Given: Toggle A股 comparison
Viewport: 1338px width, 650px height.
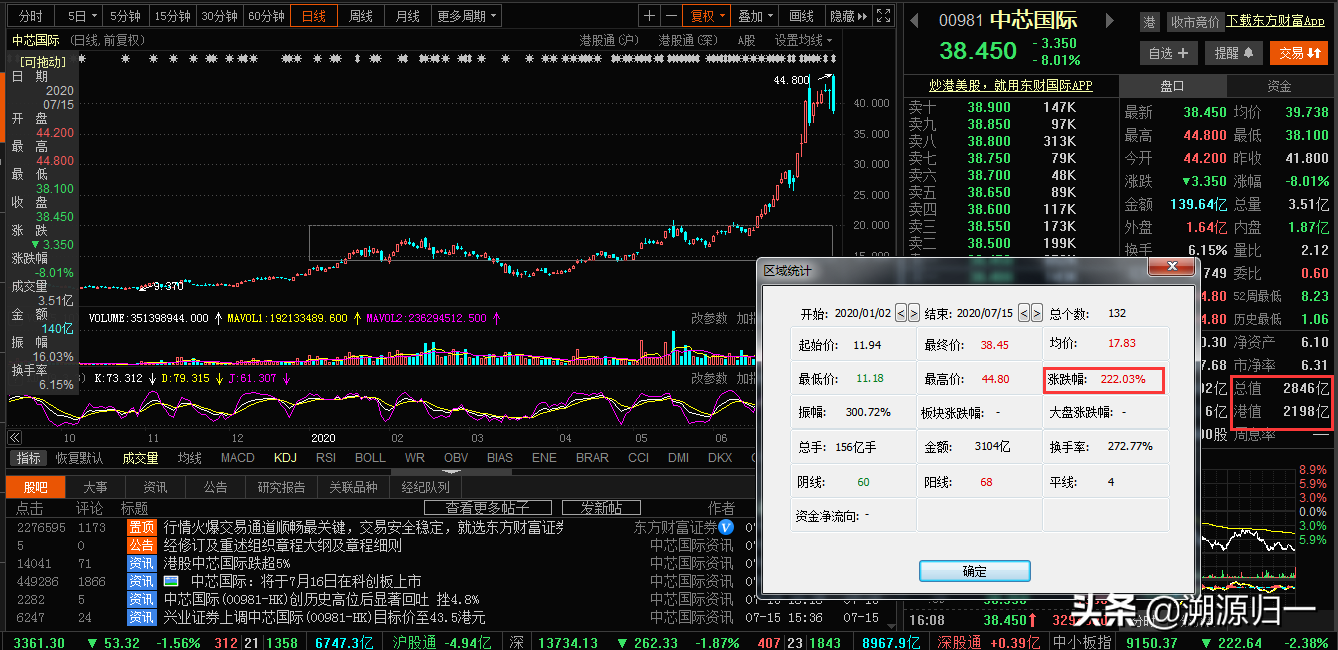Looking at the screenshot, I should [746, 40].
